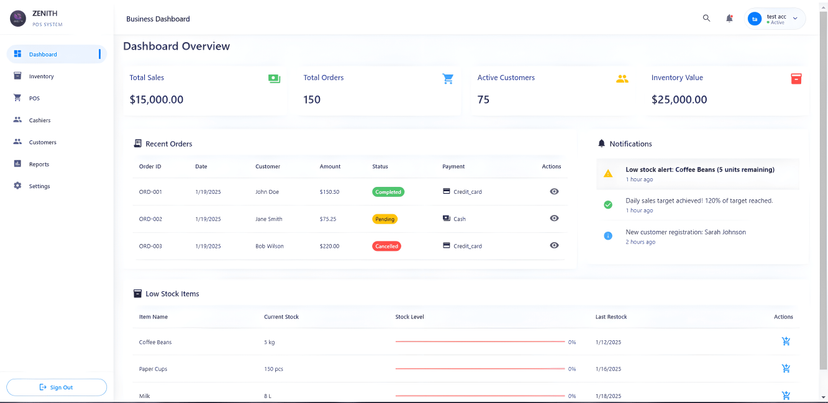Click the Coffee Beans stock level bar

[480, 342]
